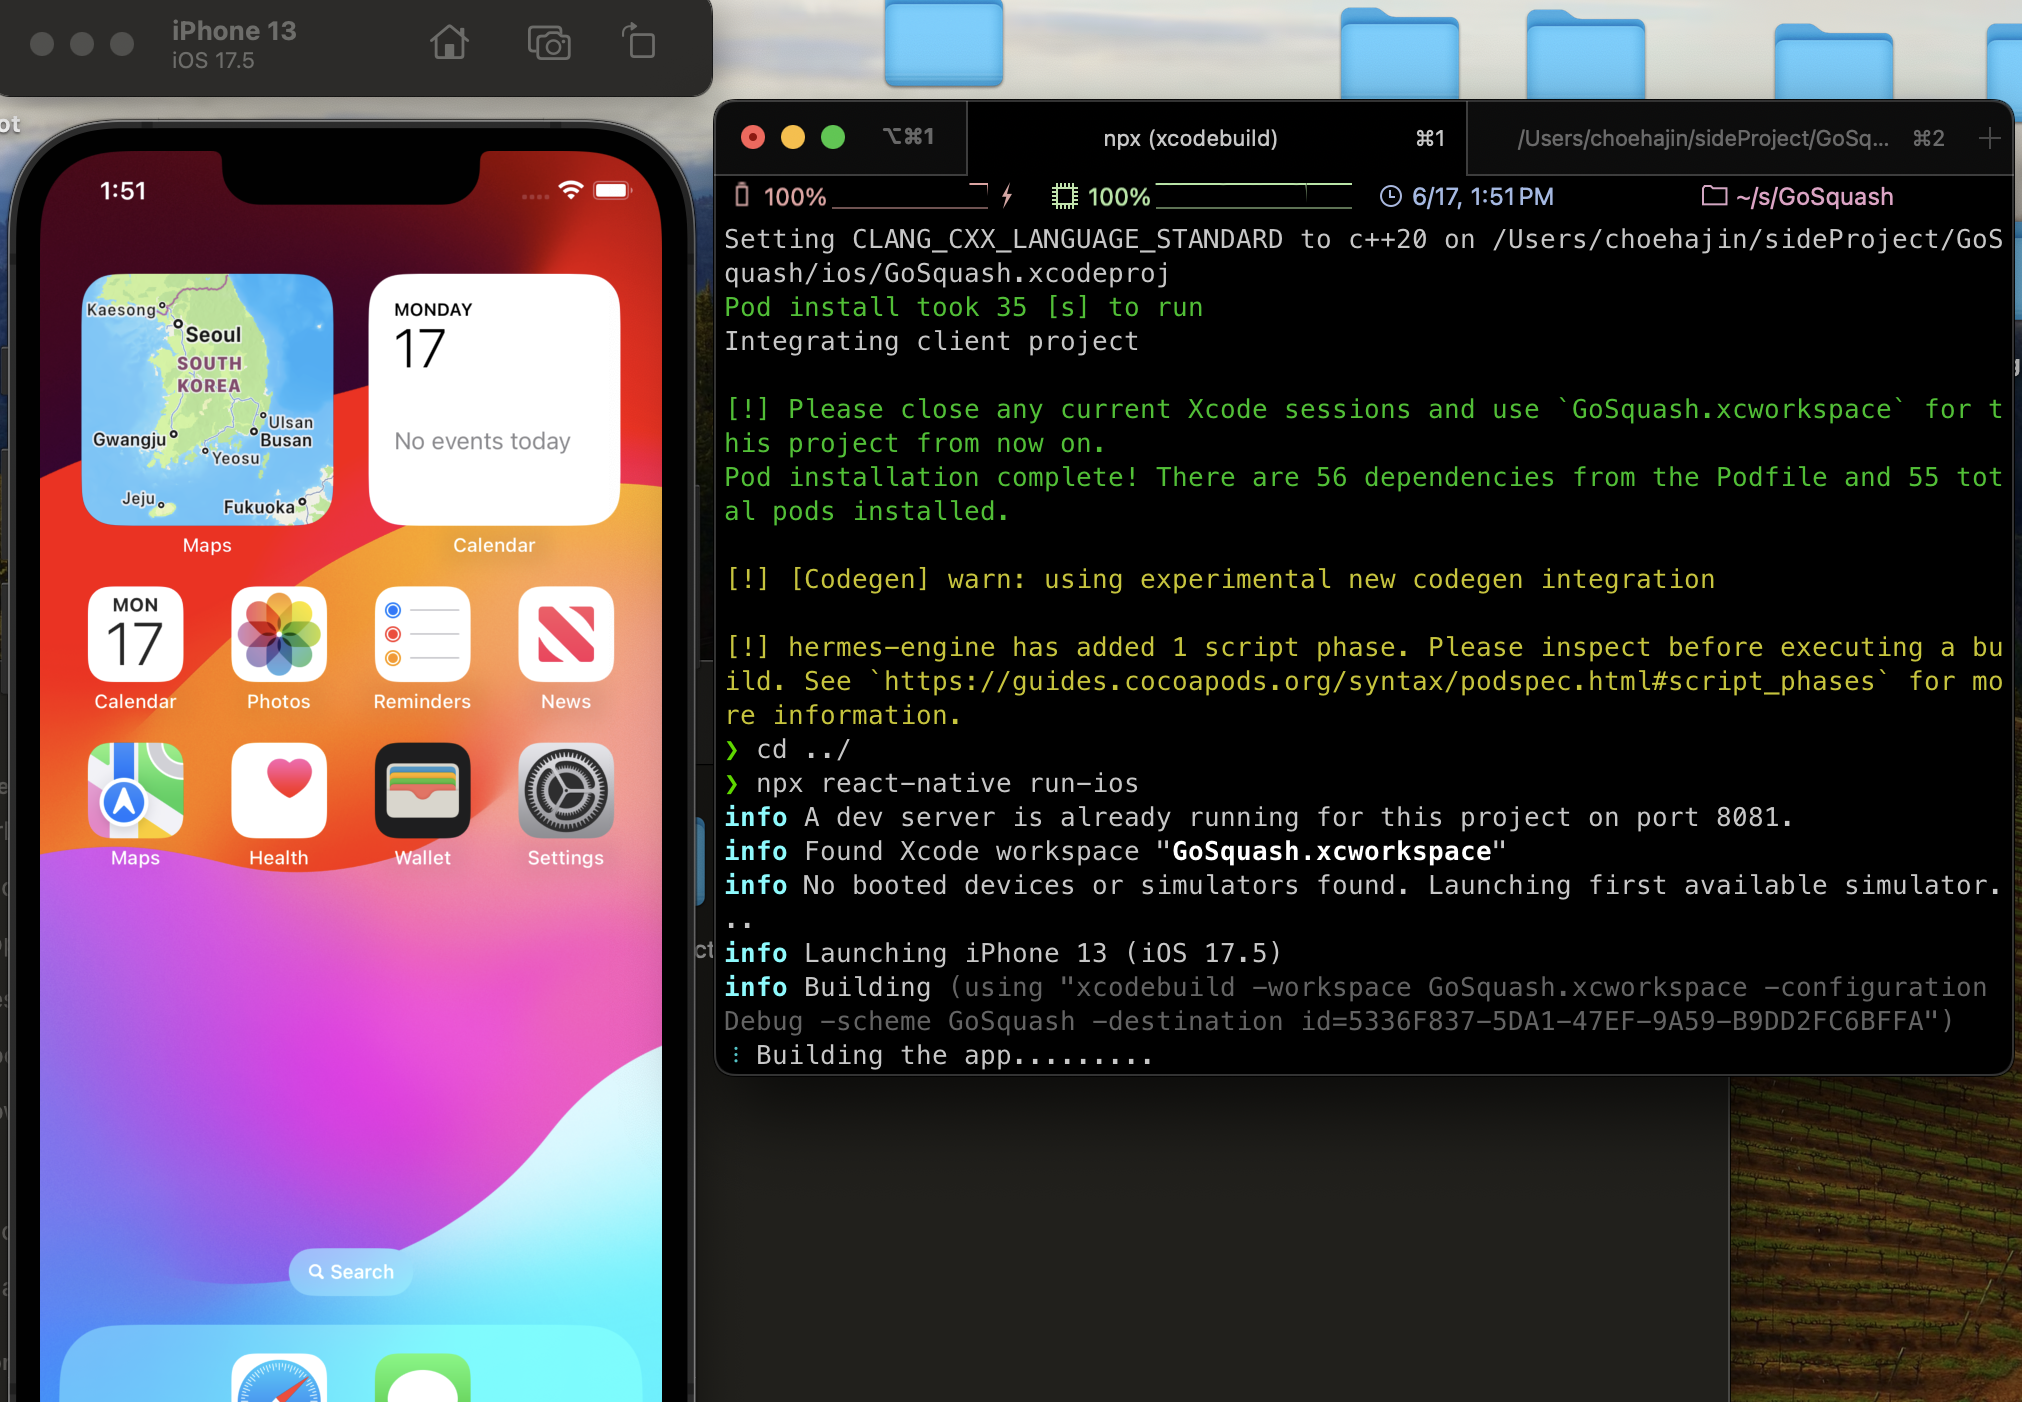
Task: Click the iPhone 1:51 status bar time
Action: click(123, 191)
